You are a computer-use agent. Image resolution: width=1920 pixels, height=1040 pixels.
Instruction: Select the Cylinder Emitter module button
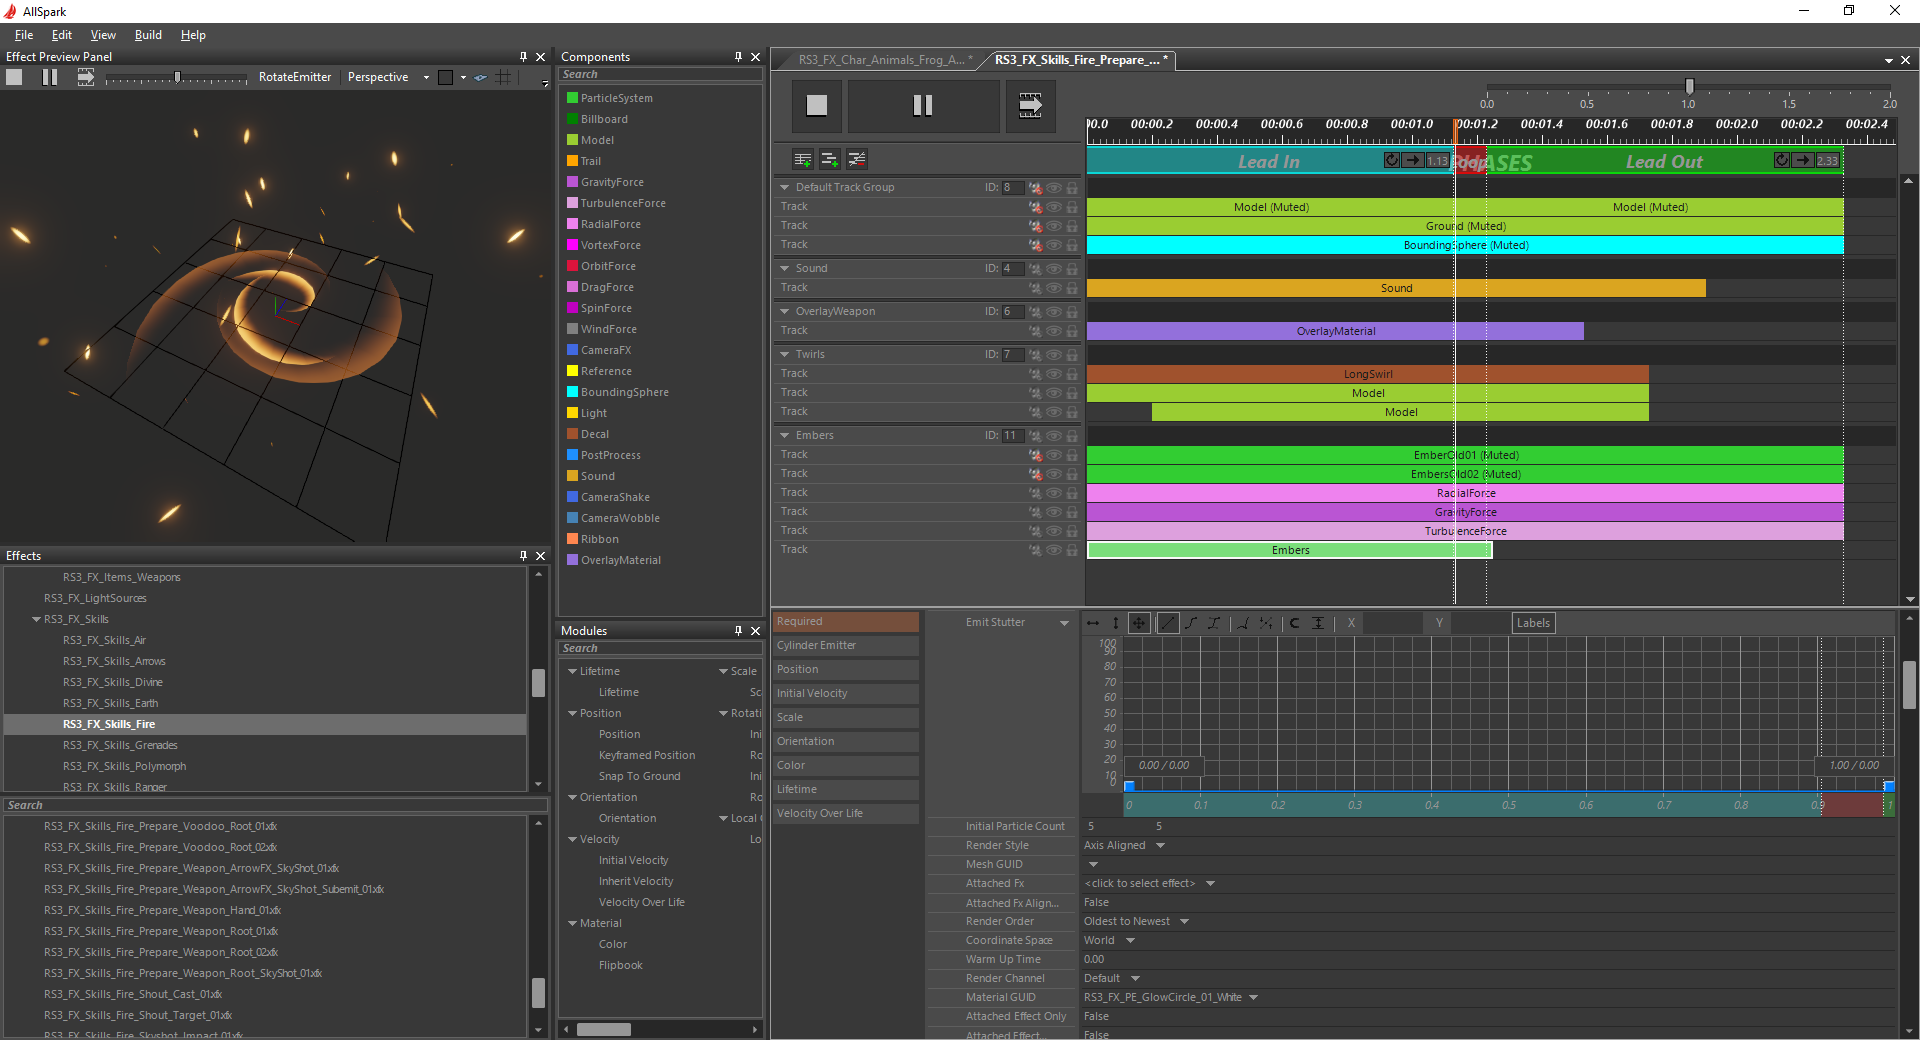845,646
